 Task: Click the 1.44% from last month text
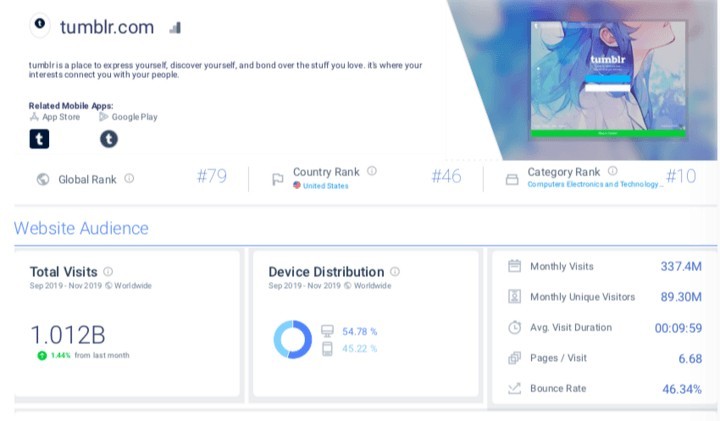click(x=90, y=355)
